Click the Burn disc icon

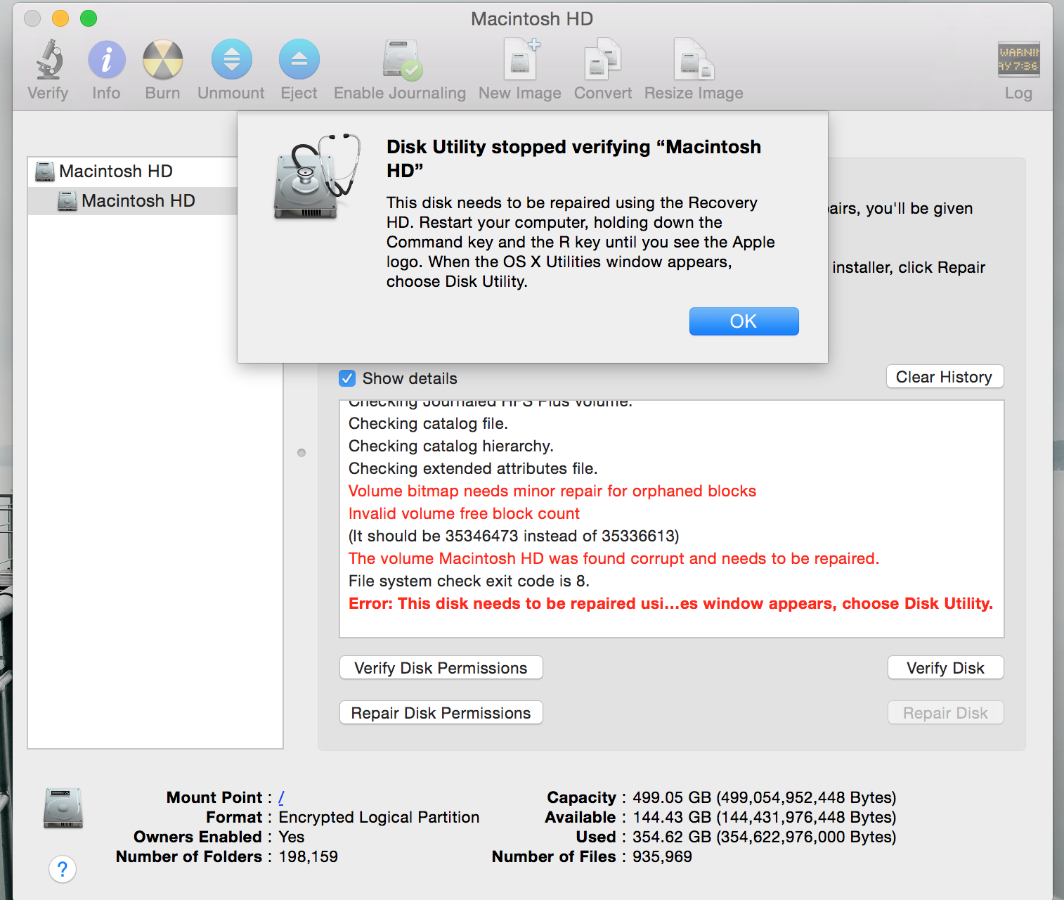click(162, 60)
